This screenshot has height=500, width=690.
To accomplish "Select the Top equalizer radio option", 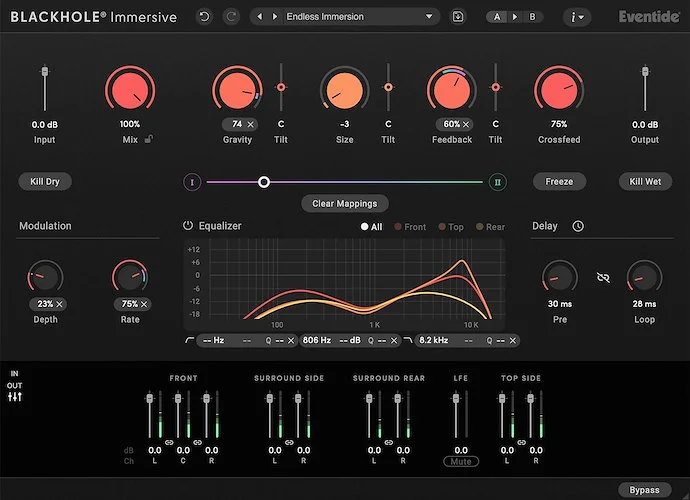I will pos(440,227).
